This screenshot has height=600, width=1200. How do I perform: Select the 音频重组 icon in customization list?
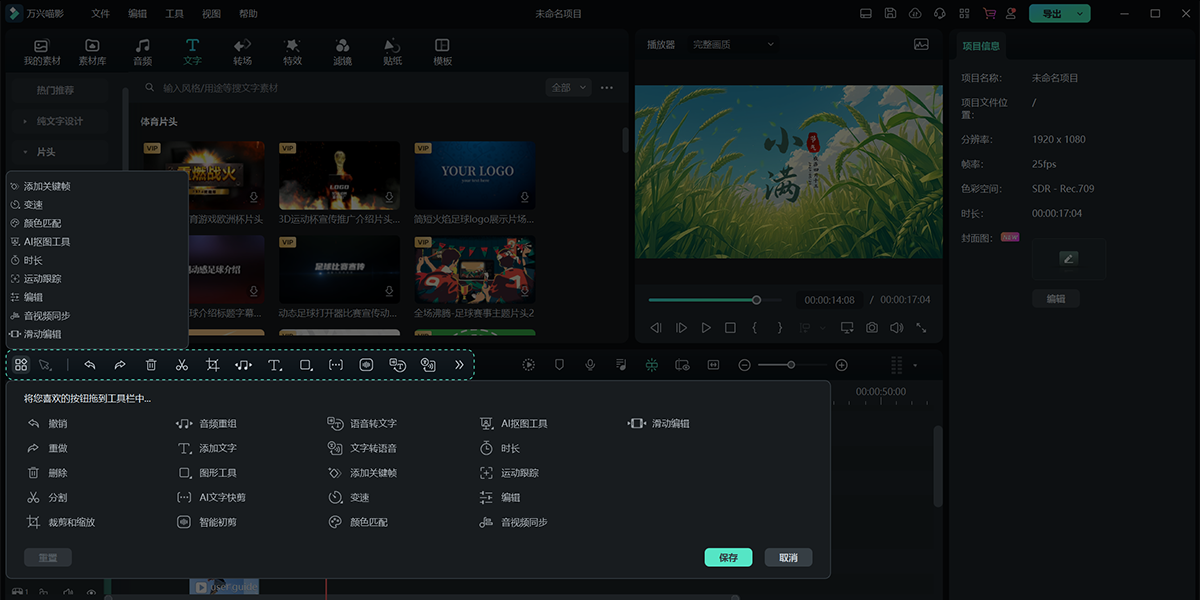pos(184,424)
